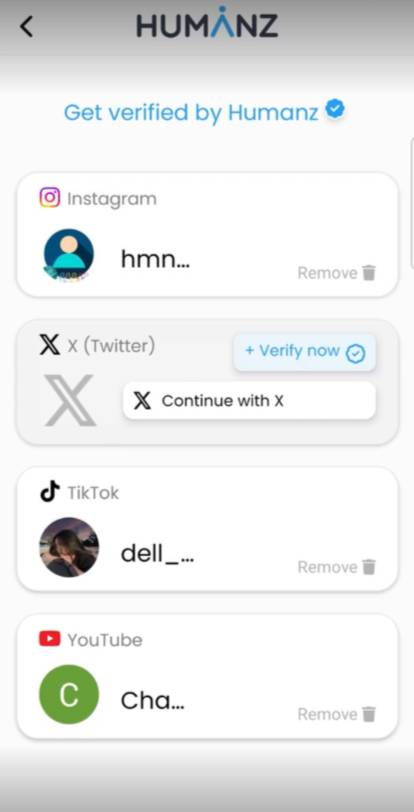Click trash icon on the YouTube card
Viewport: 414px width, 812px height.
[x=369, y=714]
